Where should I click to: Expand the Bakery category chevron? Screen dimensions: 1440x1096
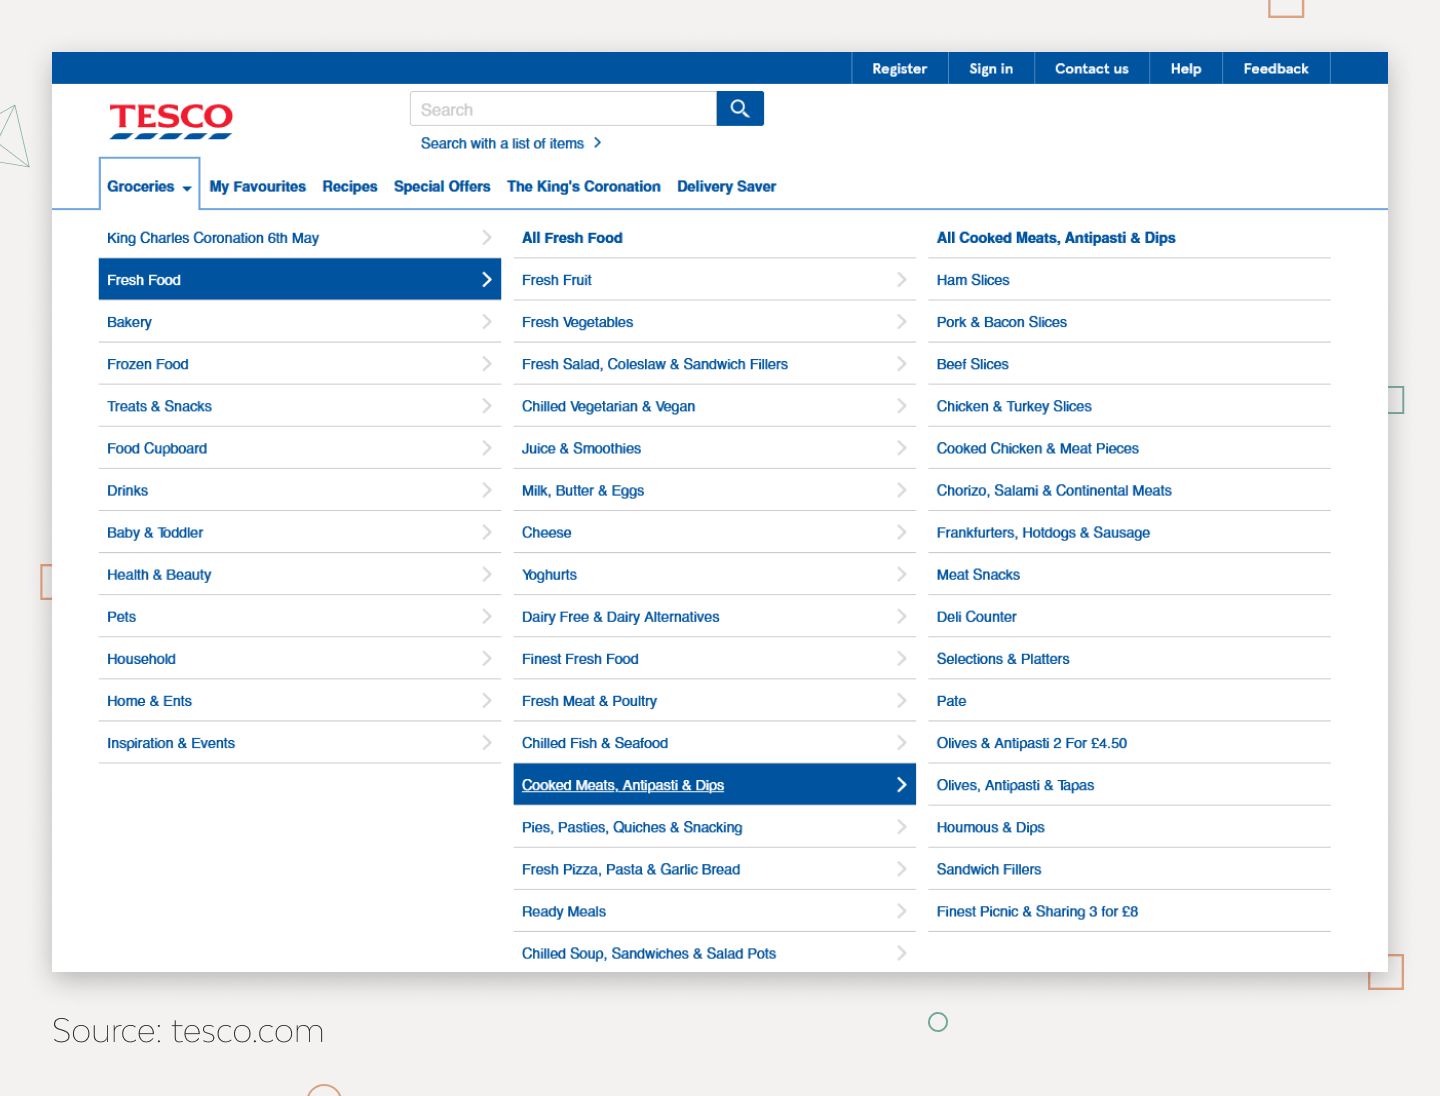(487, 322)
